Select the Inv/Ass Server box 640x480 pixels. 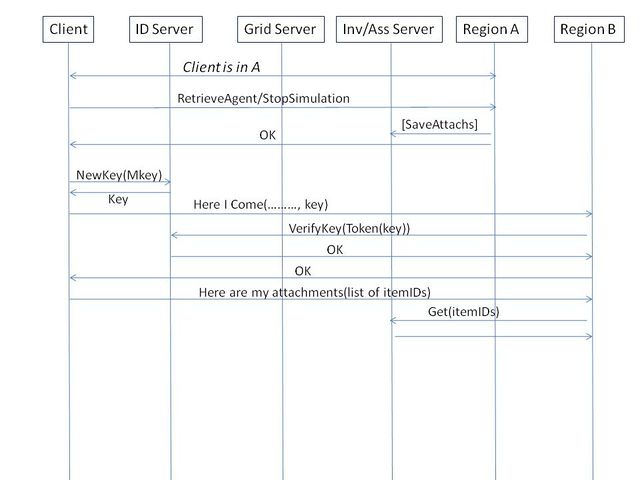[x=389, y=29]
